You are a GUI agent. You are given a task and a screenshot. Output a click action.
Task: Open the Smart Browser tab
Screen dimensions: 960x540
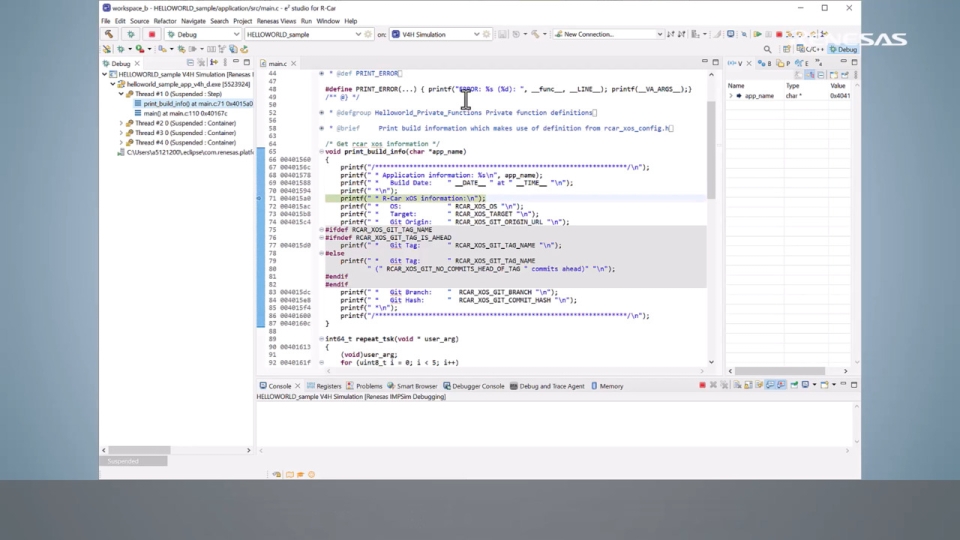click(412, 386)
